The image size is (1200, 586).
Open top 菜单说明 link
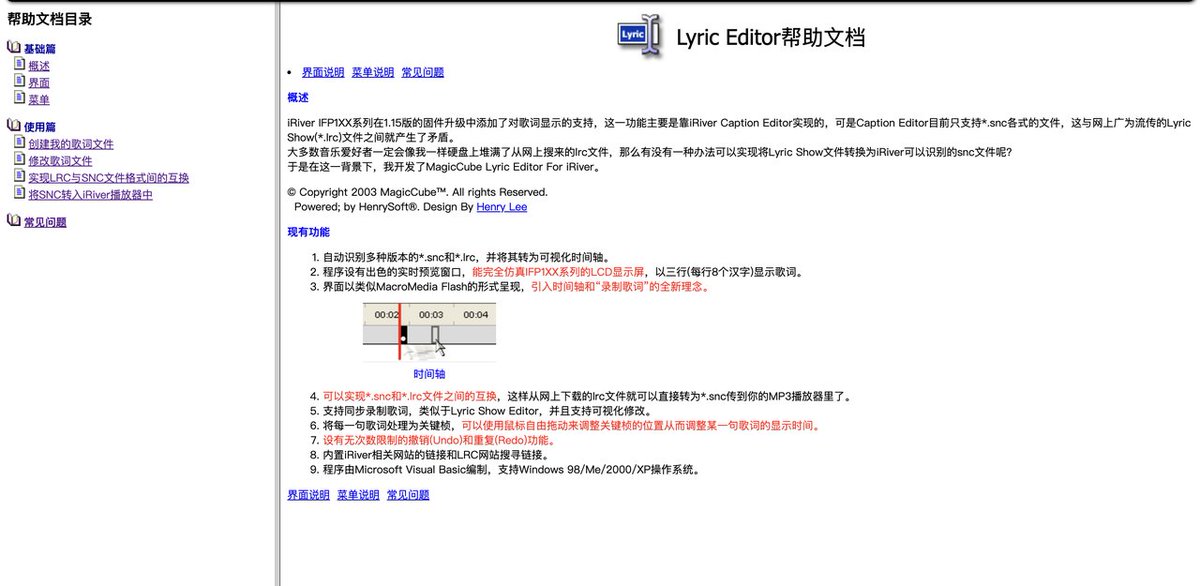pyautogui.click(x=373, y=72)
